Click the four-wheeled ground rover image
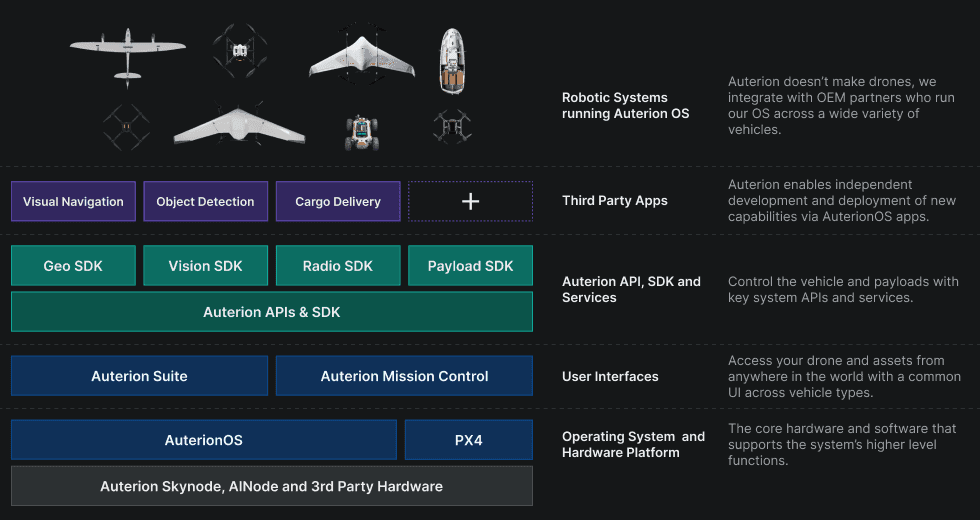Screen dimensions: 980x520 (361, 132)
